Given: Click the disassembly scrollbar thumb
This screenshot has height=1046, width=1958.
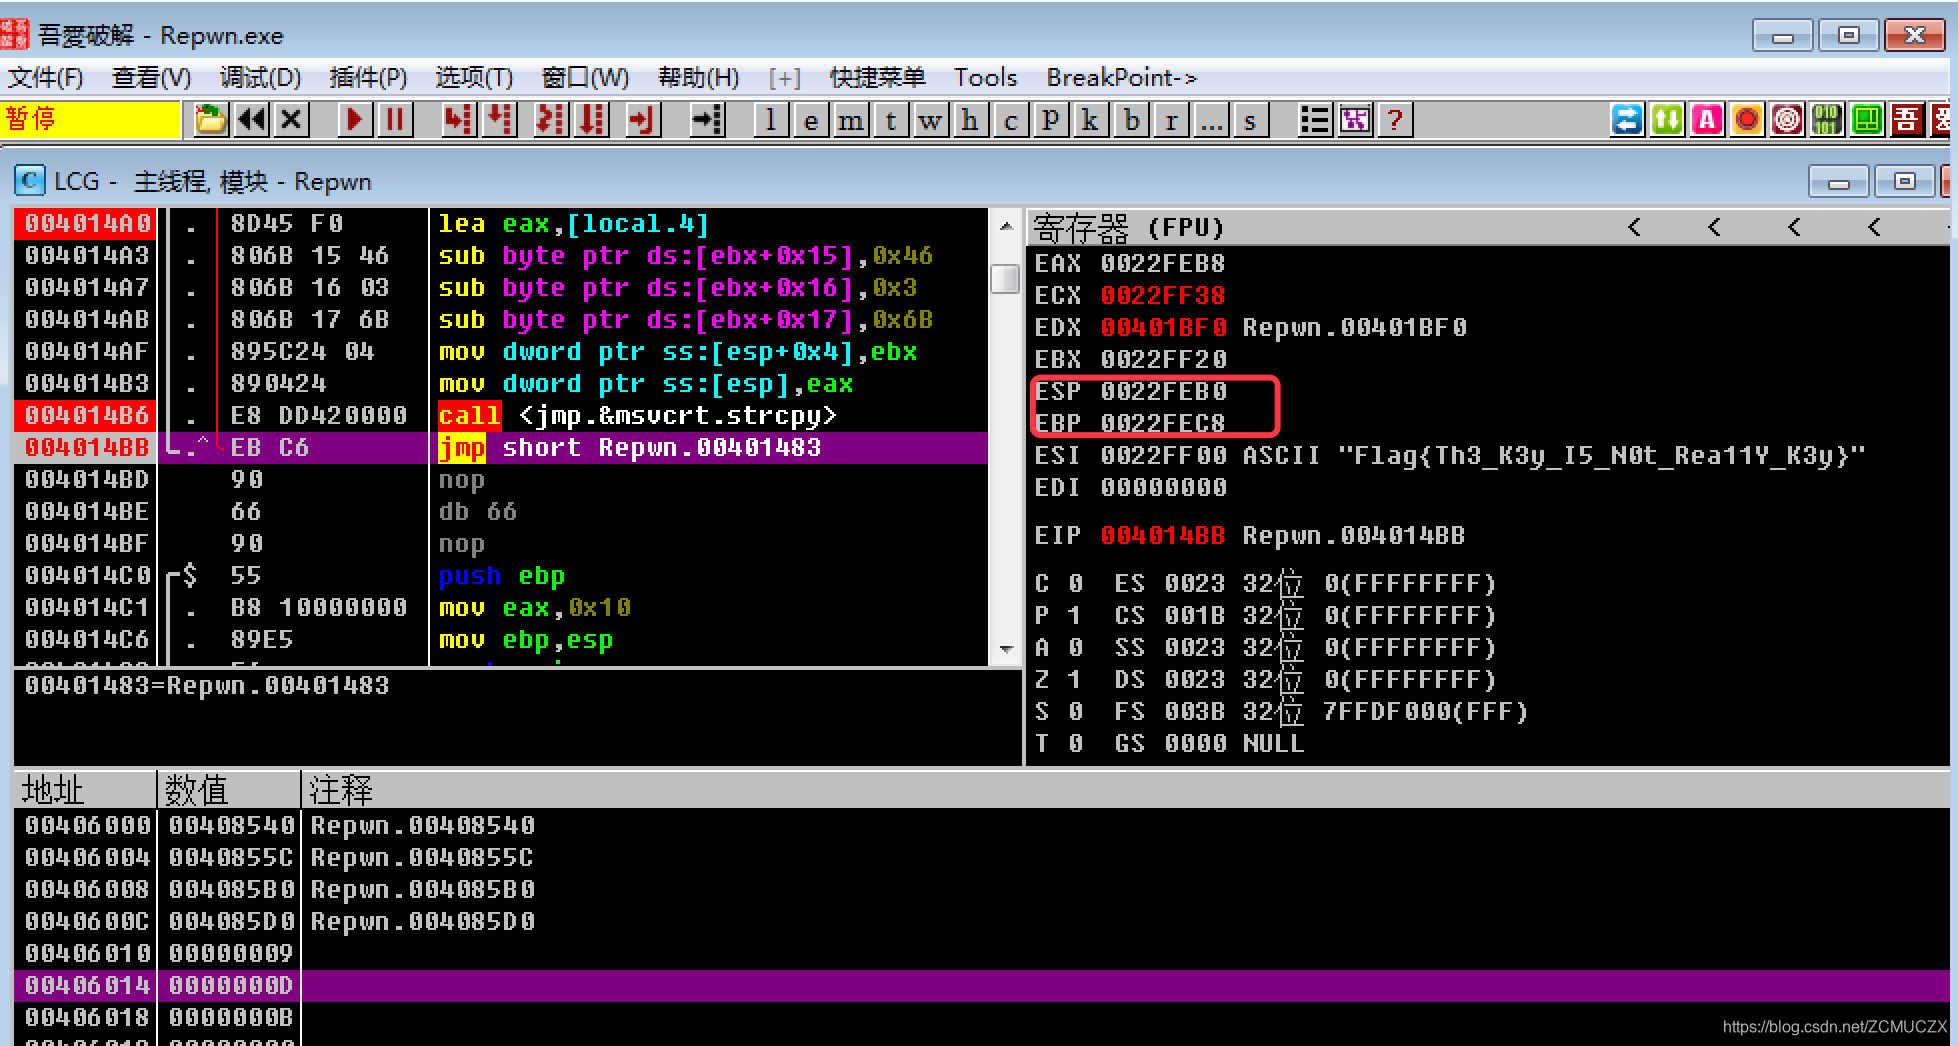Looking at the screenshot, I should click(x=1005, y=278).
